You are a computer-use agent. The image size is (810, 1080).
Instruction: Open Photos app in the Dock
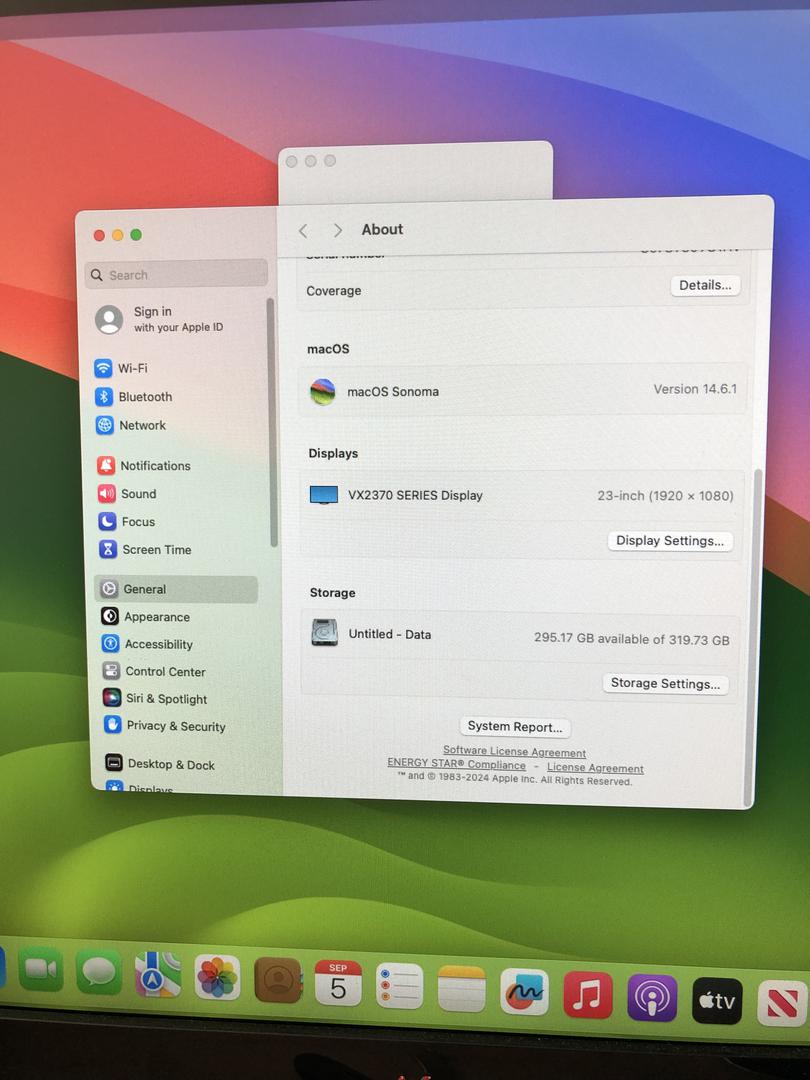click(x=217, y=977)
